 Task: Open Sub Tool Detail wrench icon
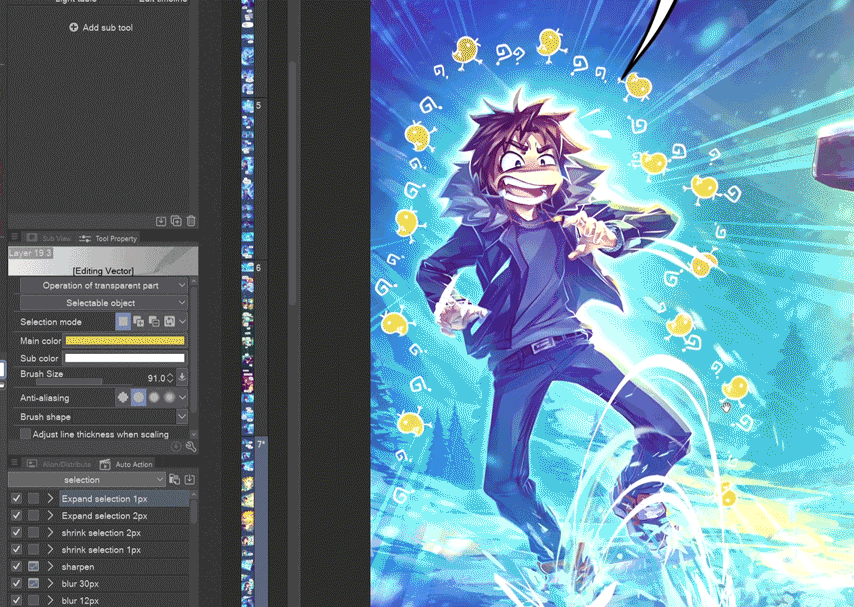coord(191,447)
